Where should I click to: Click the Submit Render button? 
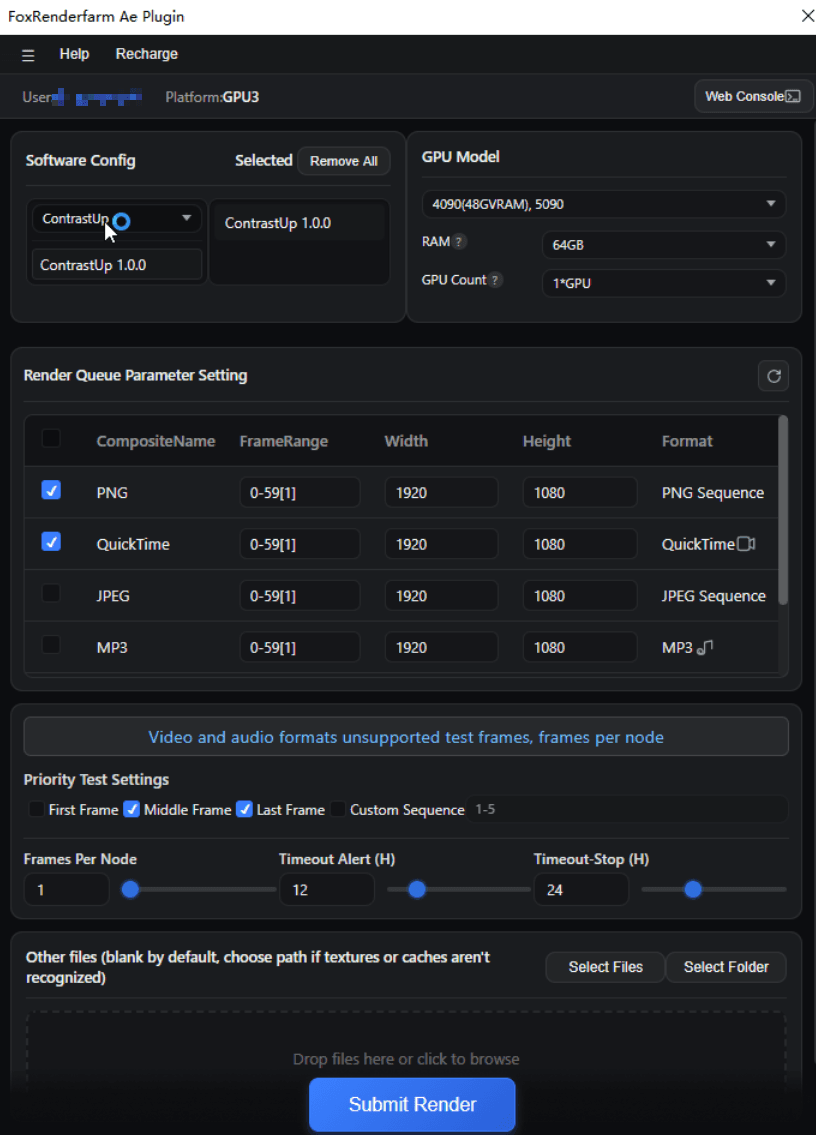coord(412,1104)
